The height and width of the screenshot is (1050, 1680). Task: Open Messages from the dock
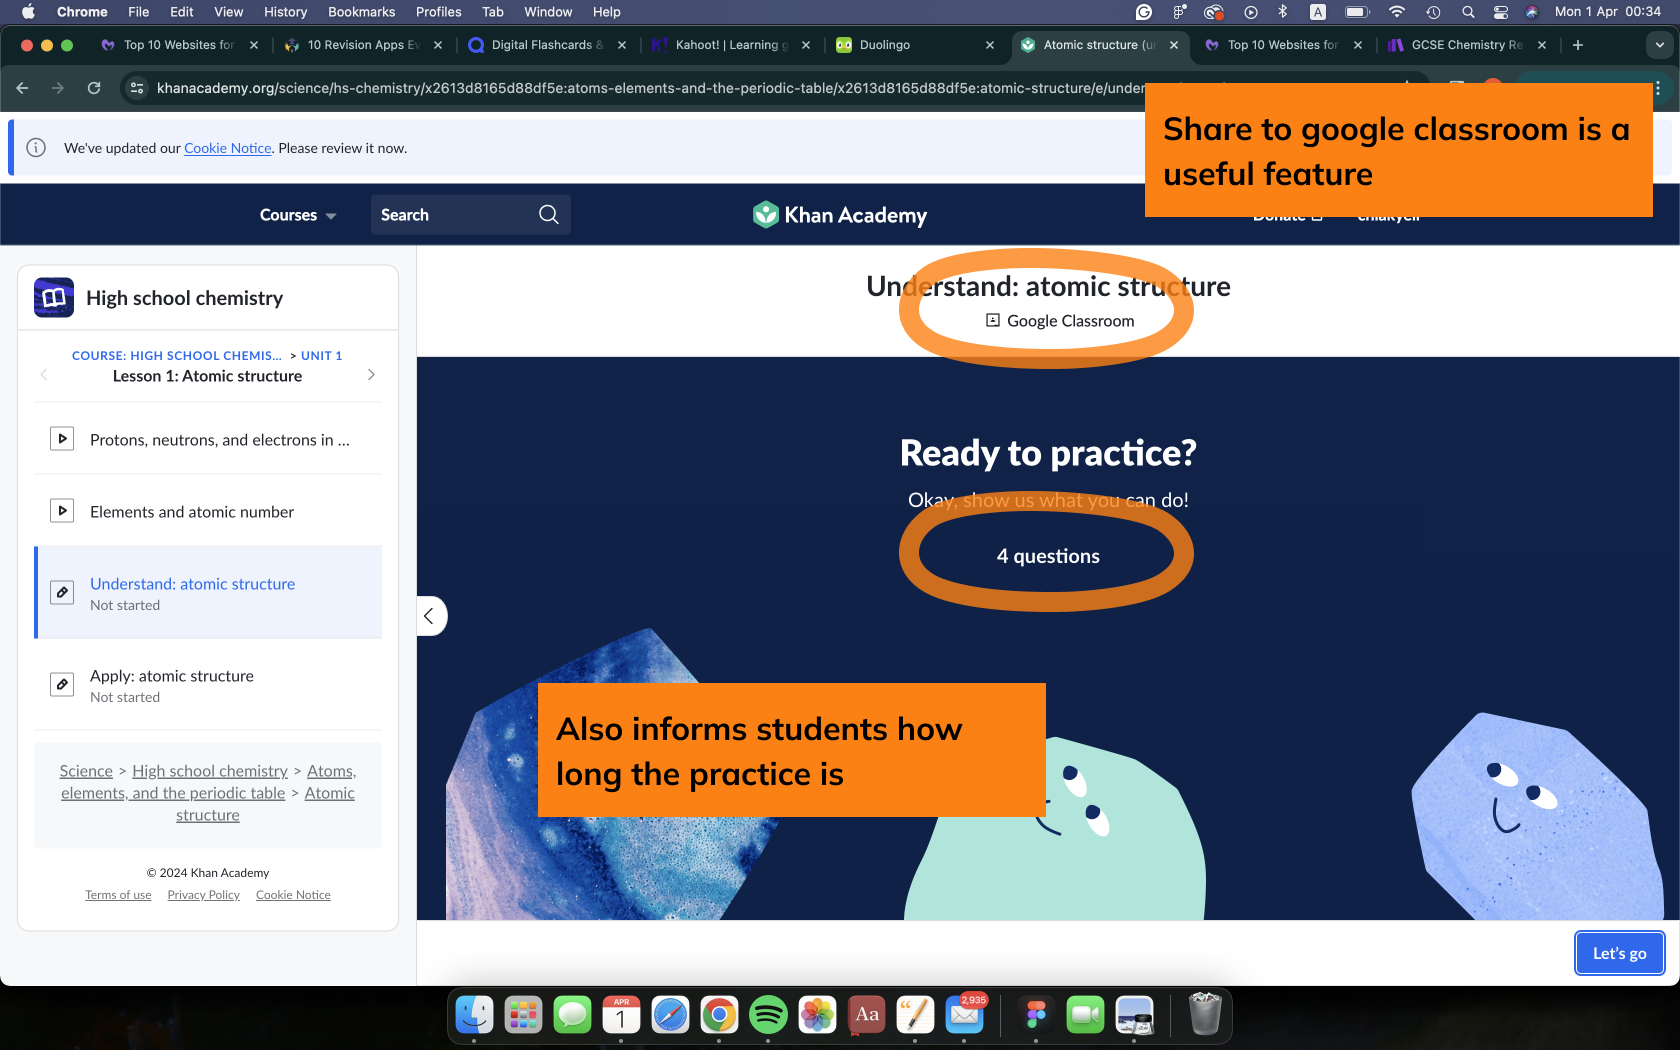(x=572, y=1015)
